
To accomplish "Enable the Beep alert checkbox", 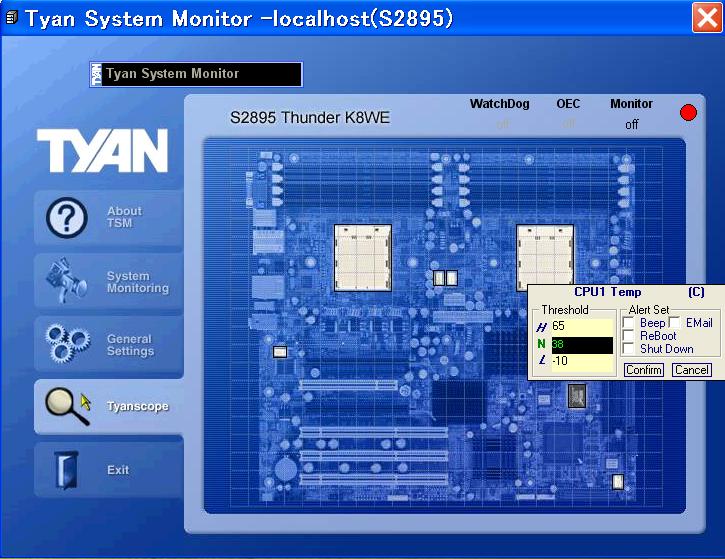I will [x=628, y=322].
